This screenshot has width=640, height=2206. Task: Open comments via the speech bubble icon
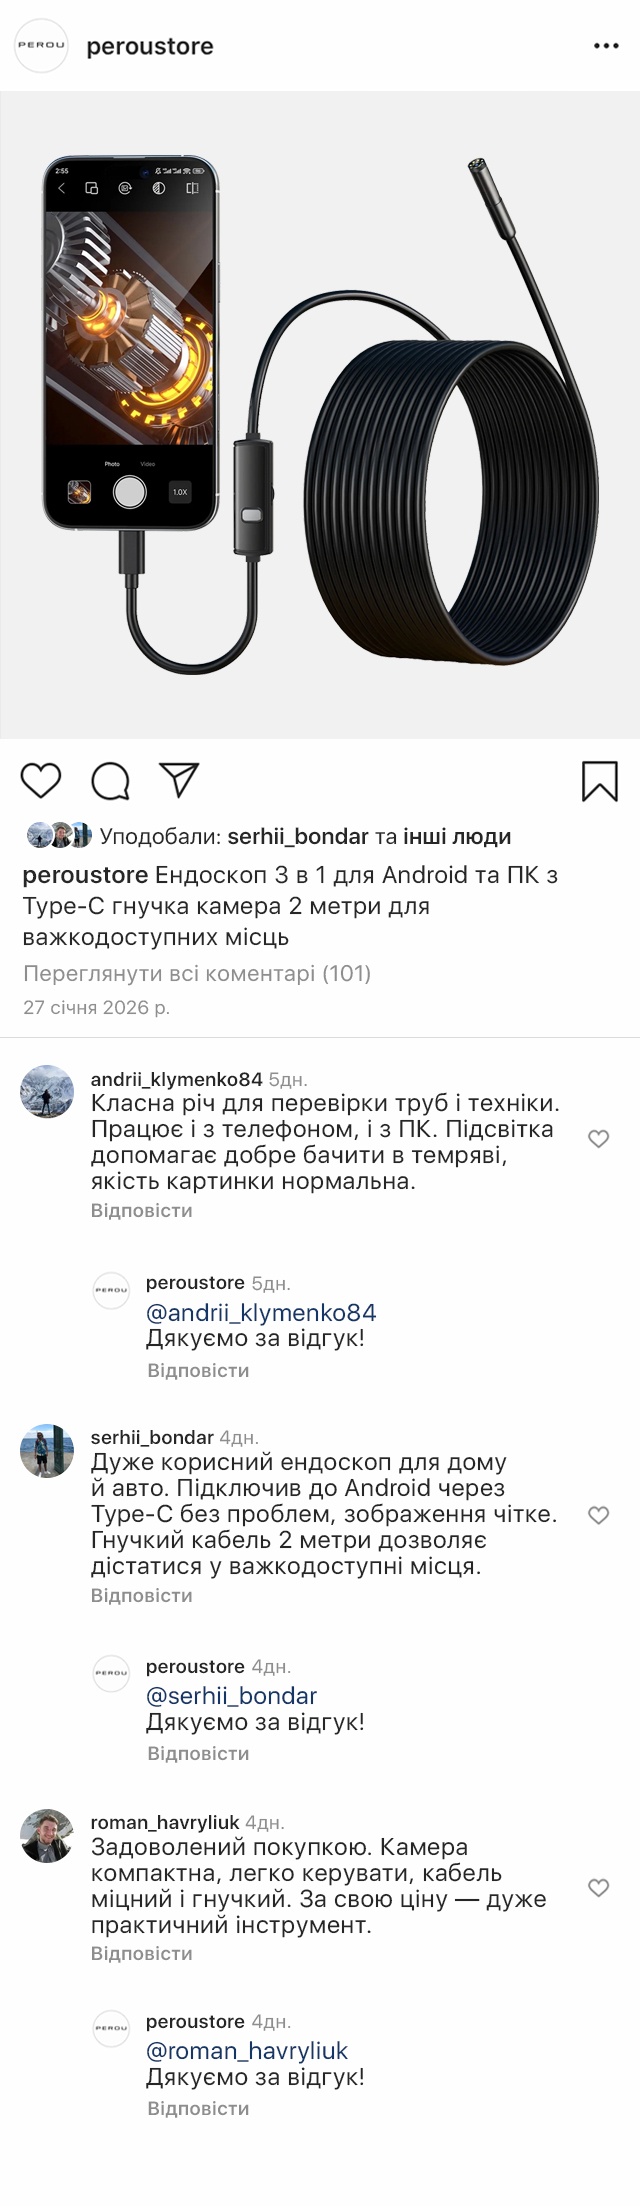pos(110,781)
